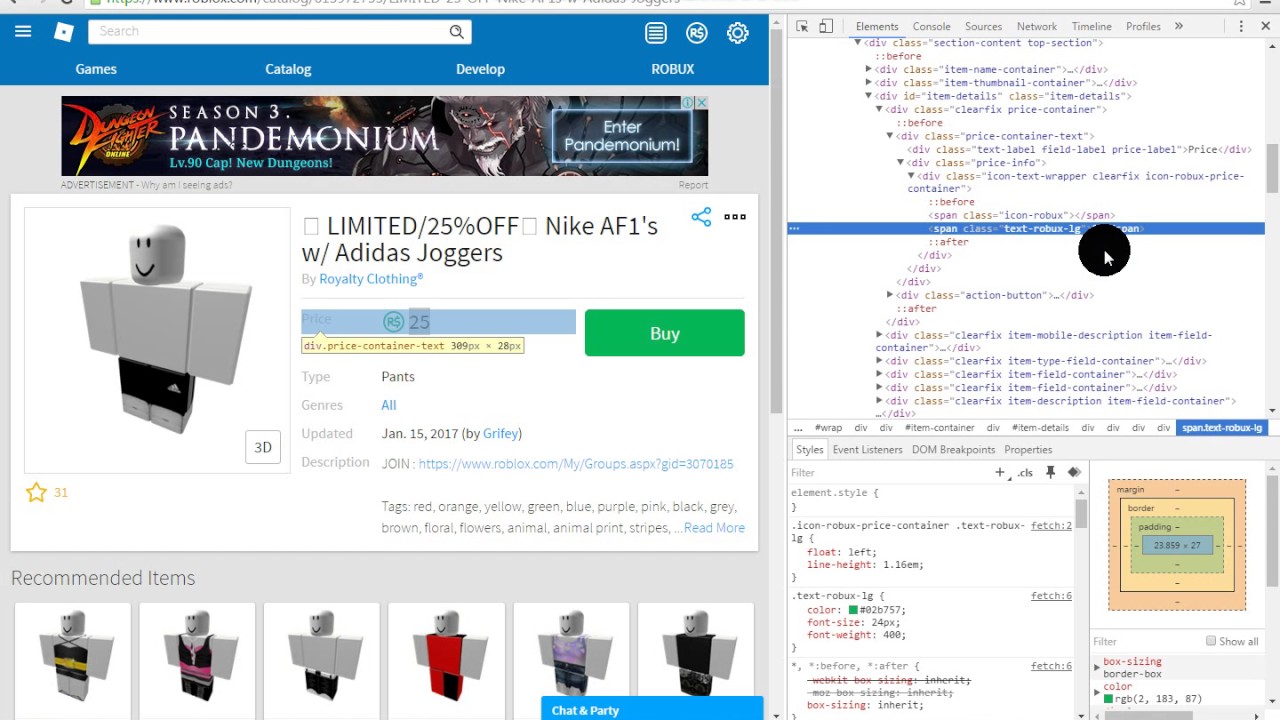Open the Roblox news feed icon
Viewport: 1280px width, 720px height.
pos(656,33)
